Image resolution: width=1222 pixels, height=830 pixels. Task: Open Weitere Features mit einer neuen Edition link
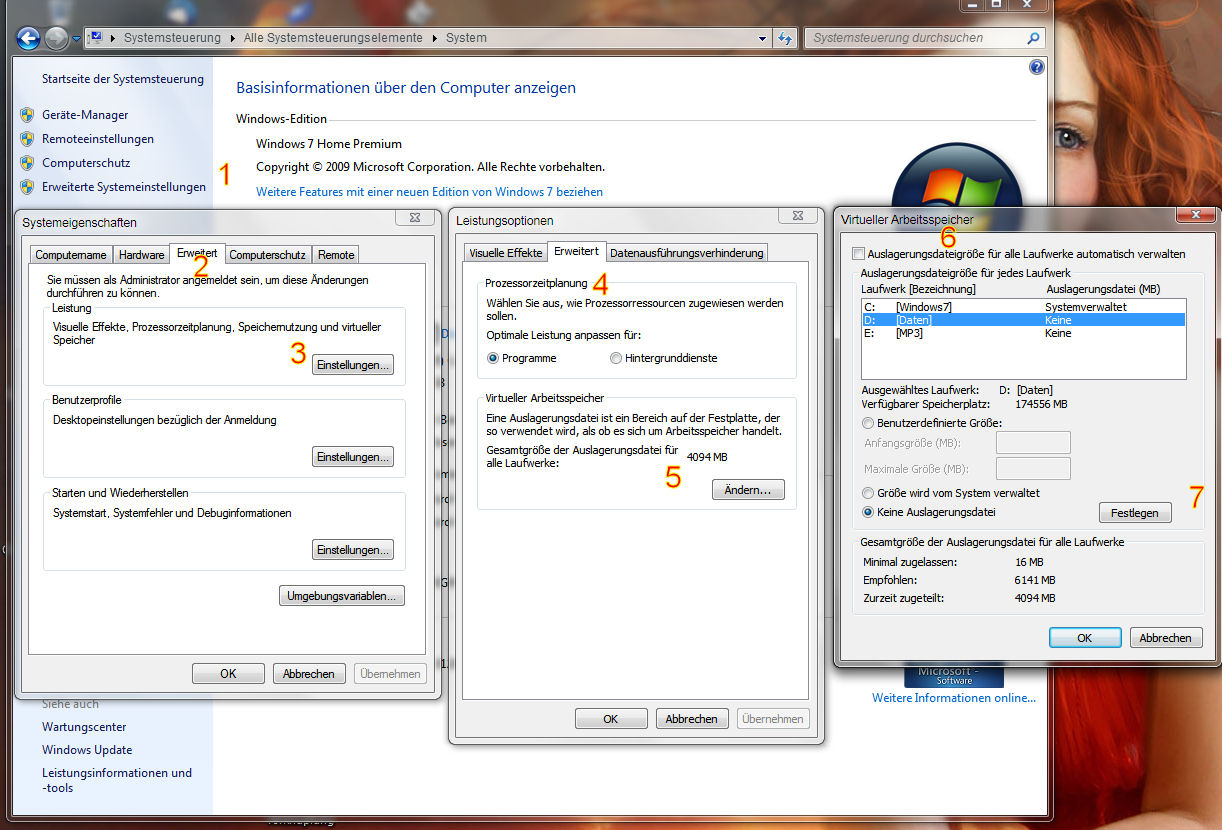tap(430, 191)
